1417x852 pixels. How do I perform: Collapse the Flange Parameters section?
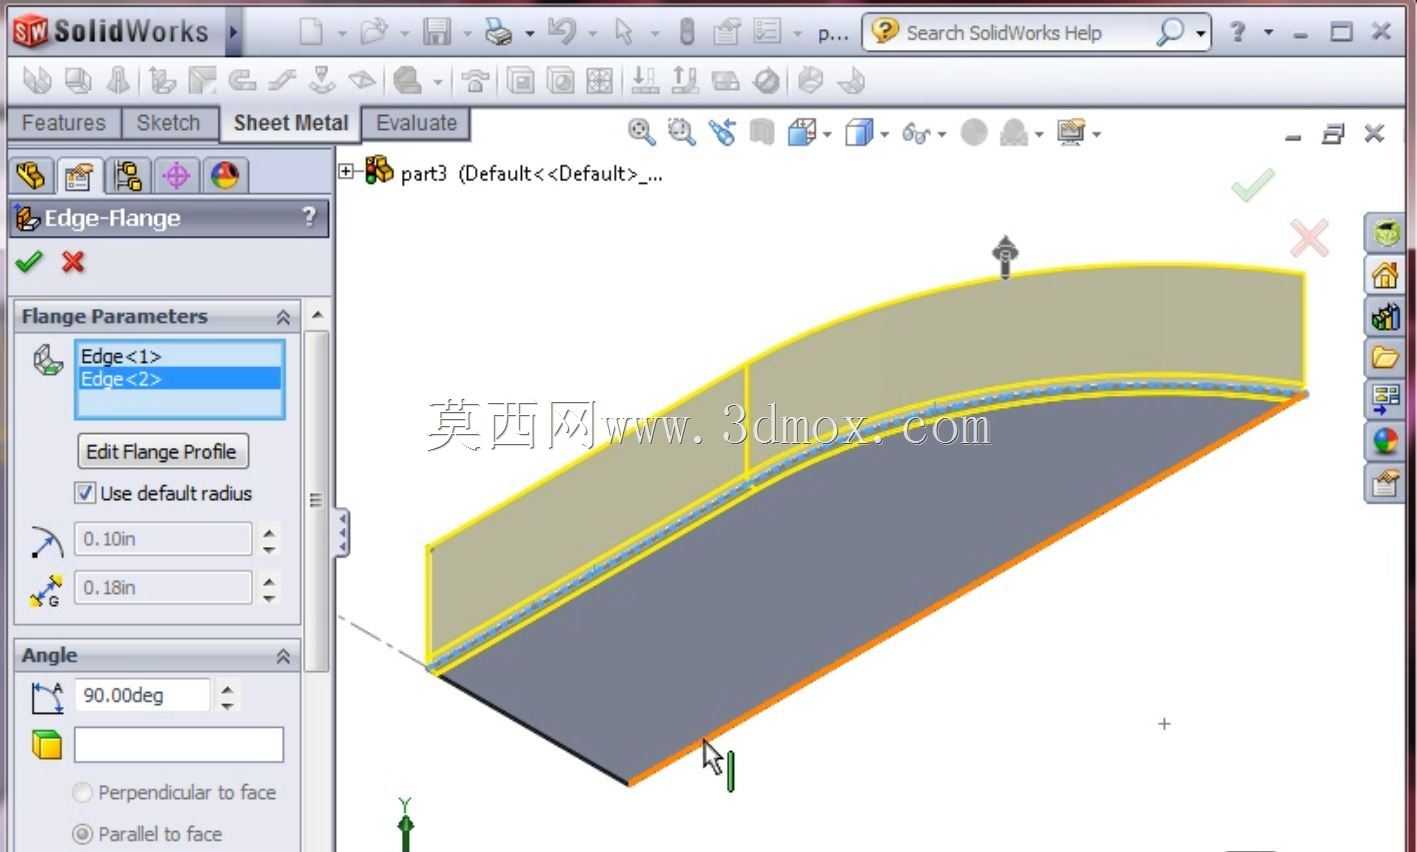coord(283,317)
